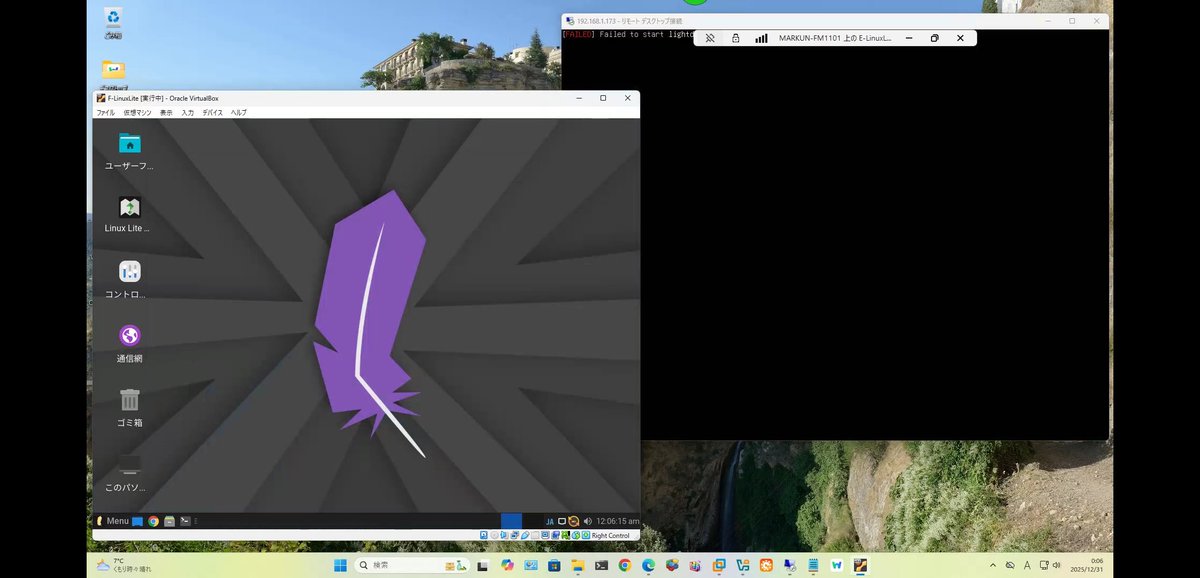
Task: Open the Windows Start menu
Action: tap(340, 565)
